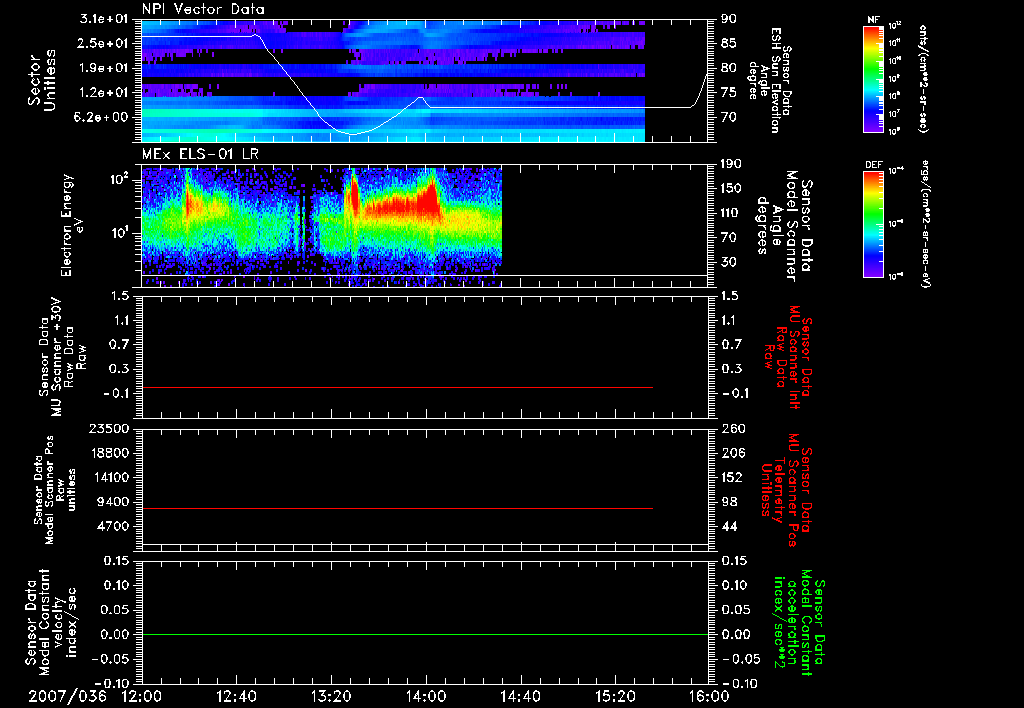Click the 1.9e+01 sector tick label
The height and width of the screenshot is (708, 1024).
coord(103,68)
